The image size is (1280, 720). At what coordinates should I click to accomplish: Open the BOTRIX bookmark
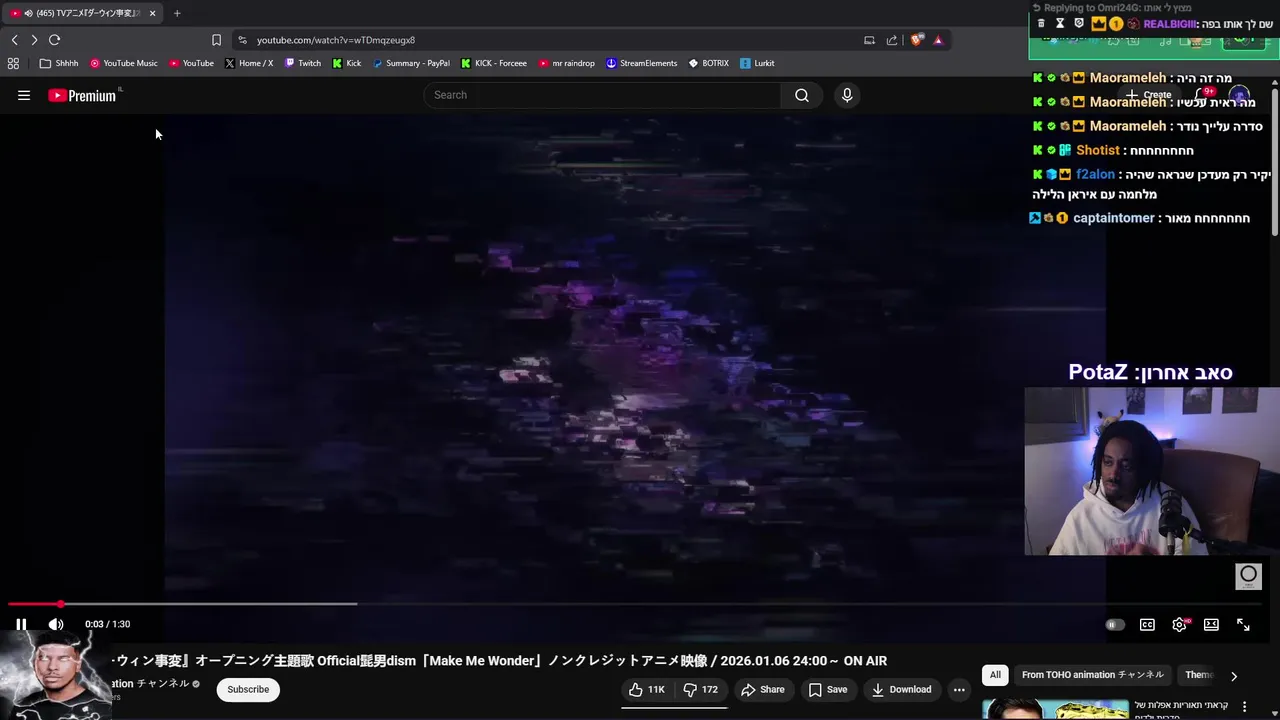tap(709, 63)
